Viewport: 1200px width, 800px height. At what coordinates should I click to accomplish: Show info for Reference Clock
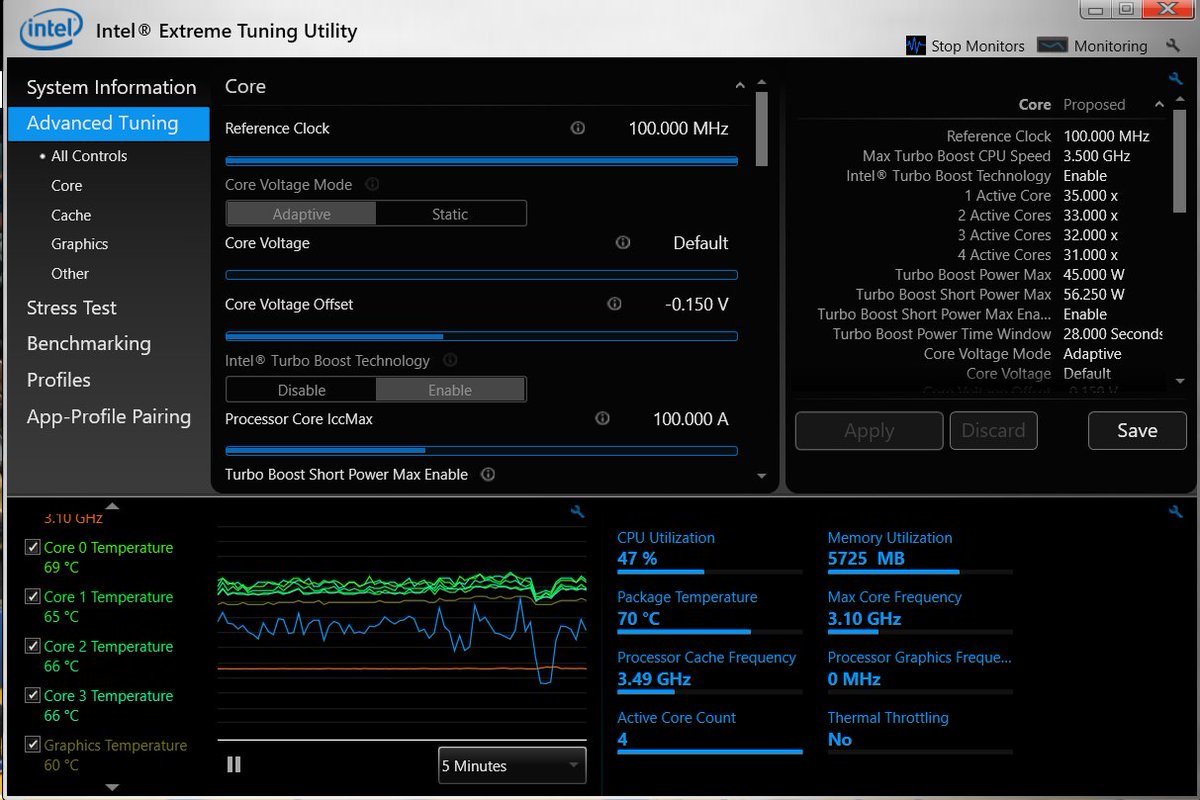pyautogui.click(x=577, y=128)
